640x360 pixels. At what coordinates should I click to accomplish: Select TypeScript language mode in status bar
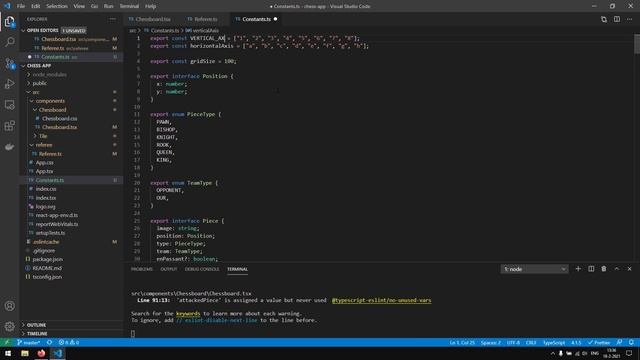tap(554, 342)
